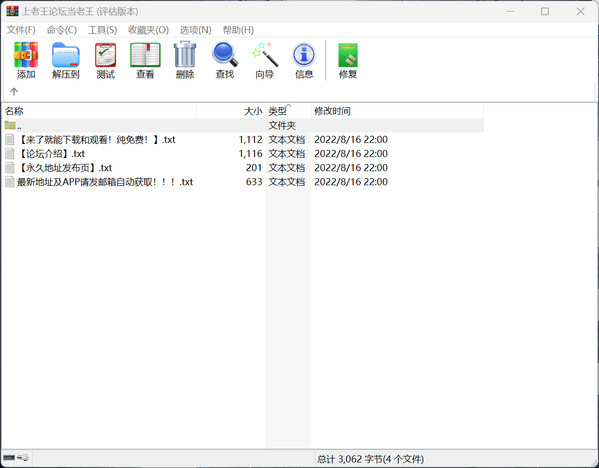Run the Test (测试) archive tool

[105, 60]
